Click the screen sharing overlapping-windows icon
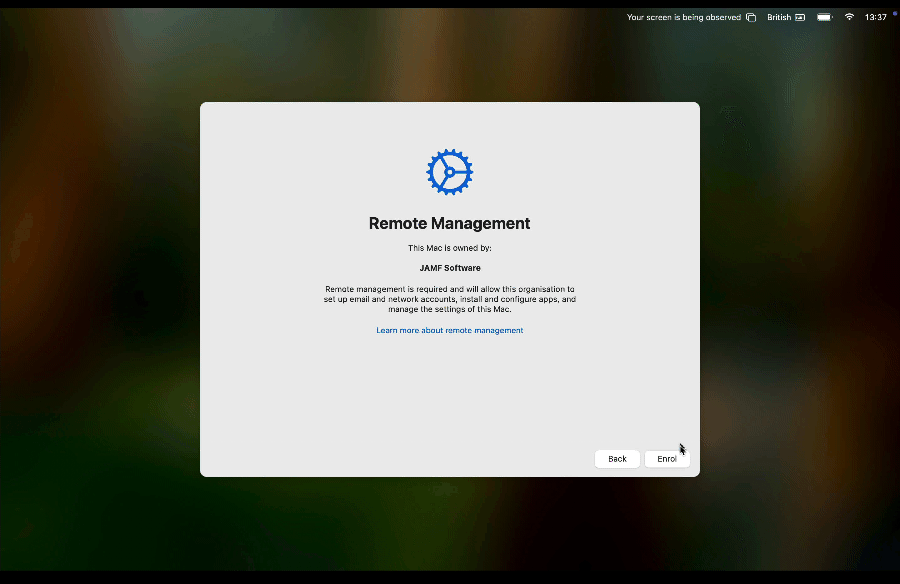The image size is (900, 584). [x=751, y=17]
